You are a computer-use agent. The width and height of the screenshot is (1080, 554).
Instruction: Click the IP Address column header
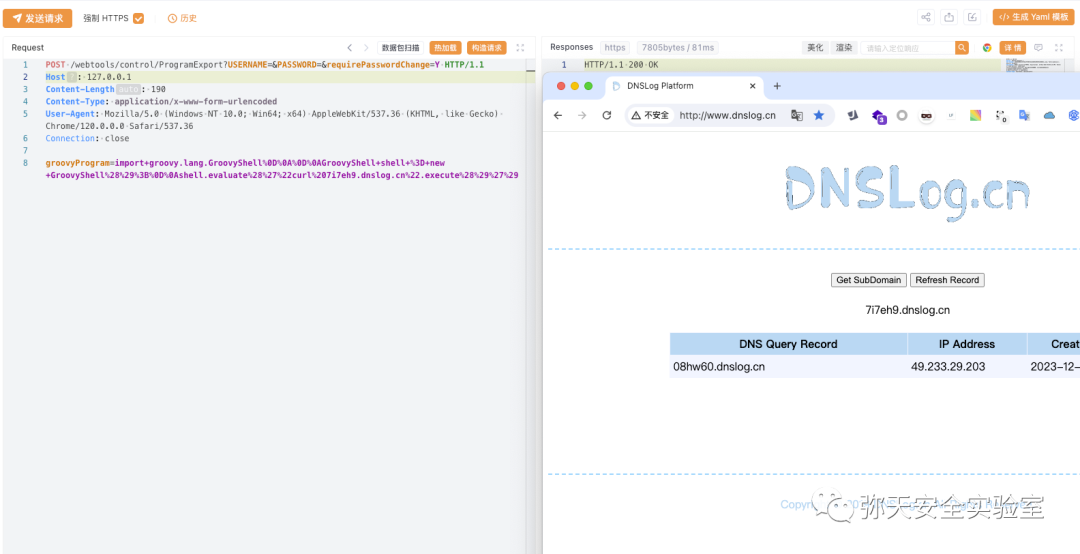click(x=967, y=344)
